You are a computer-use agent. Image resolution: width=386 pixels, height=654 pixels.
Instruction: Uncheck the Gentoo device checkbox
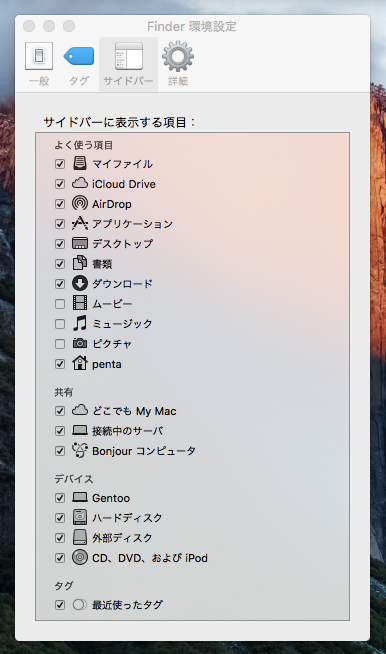[x=60, y=498]
